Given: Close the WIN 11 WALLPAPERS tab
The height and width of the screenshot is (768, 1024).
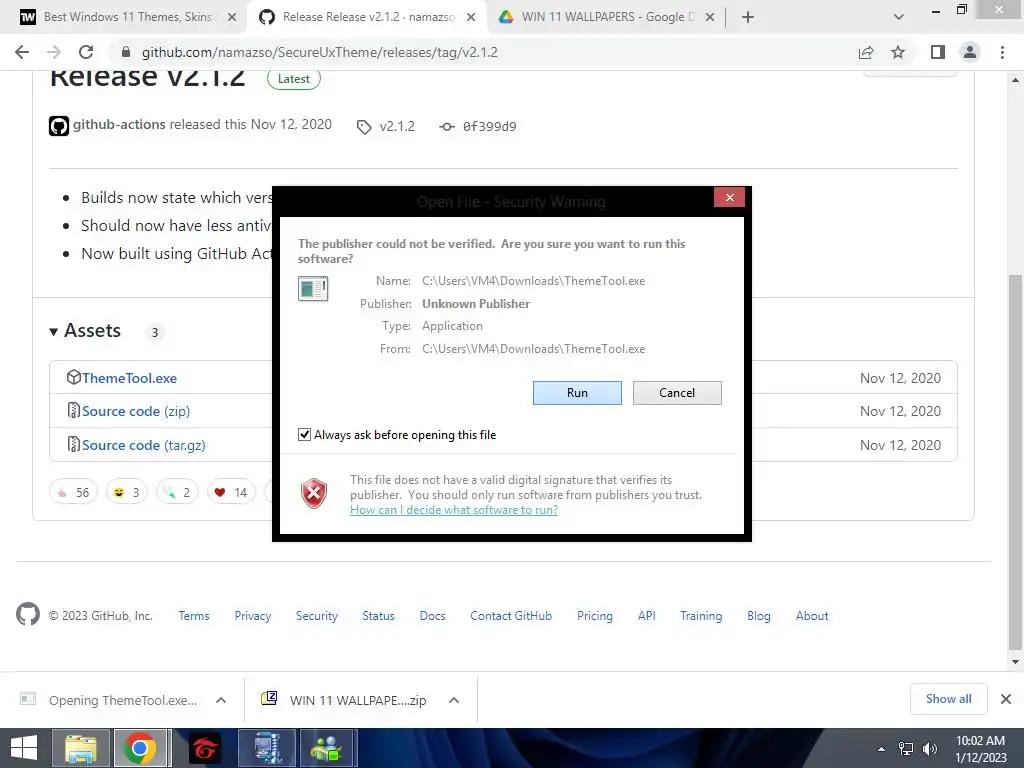Looking at the screenshot, I should [x=710, y=17].
